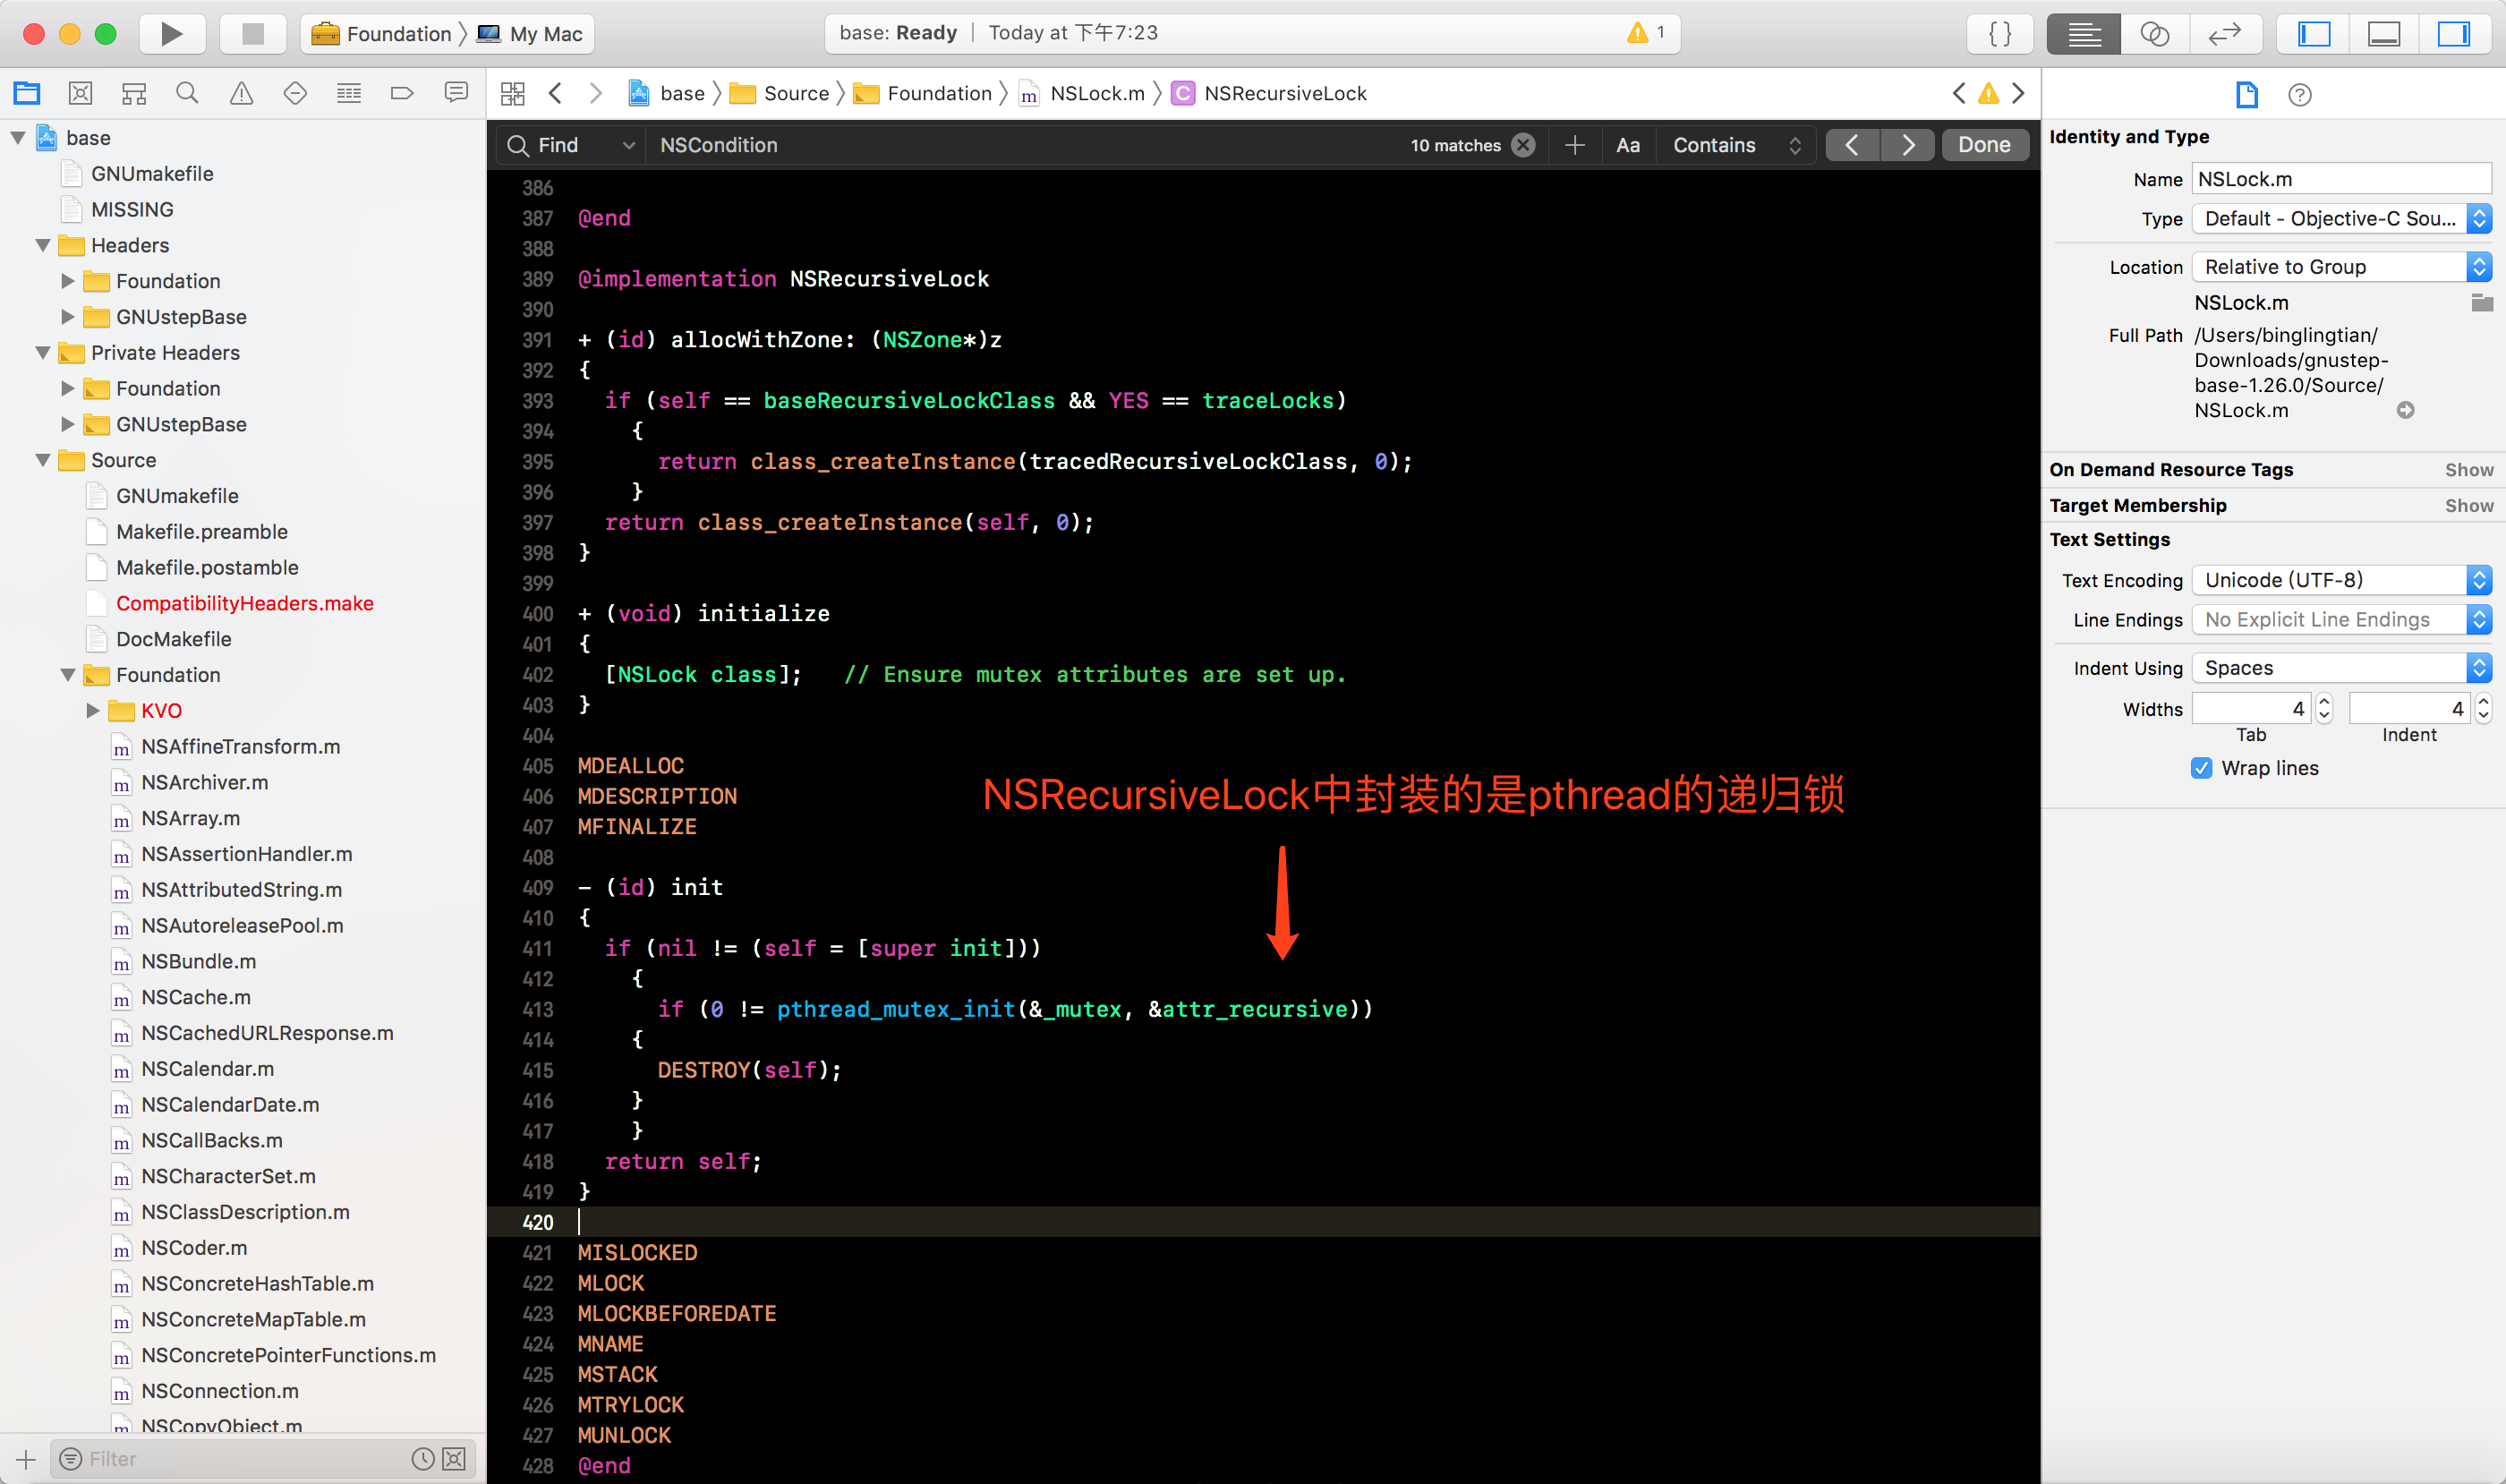Show On Demand Resource Tags section

click(2469, 470)
